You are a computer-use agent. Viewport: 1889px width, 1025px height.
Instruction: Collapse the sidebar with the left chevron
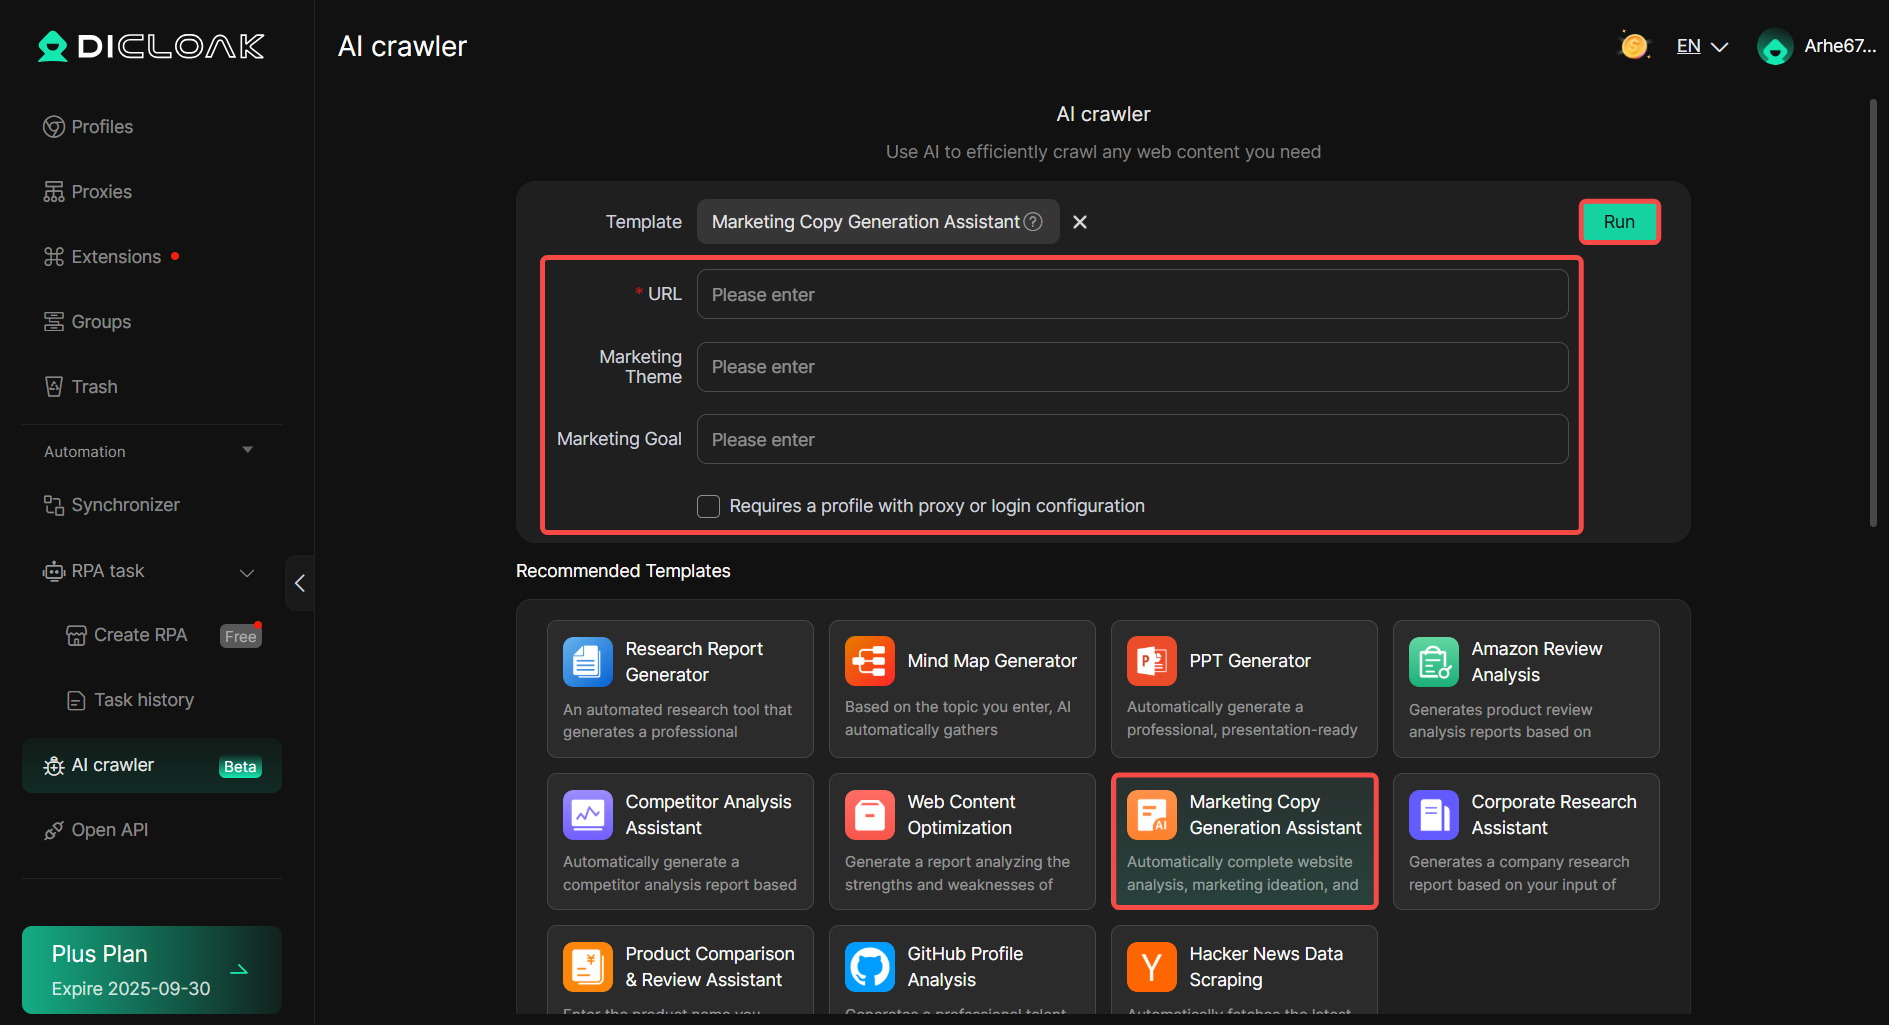tap(300, 583)
